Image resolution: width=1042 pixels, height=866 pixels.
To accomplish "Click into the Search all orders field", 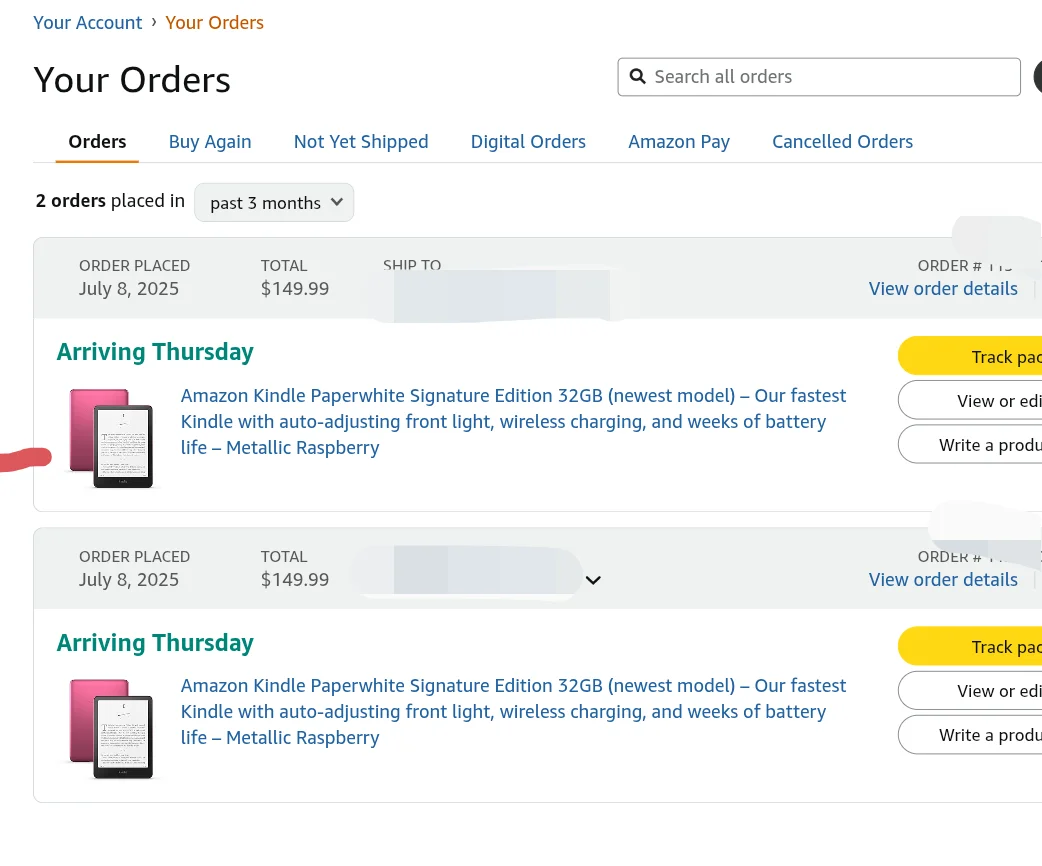I will [819, 77].
